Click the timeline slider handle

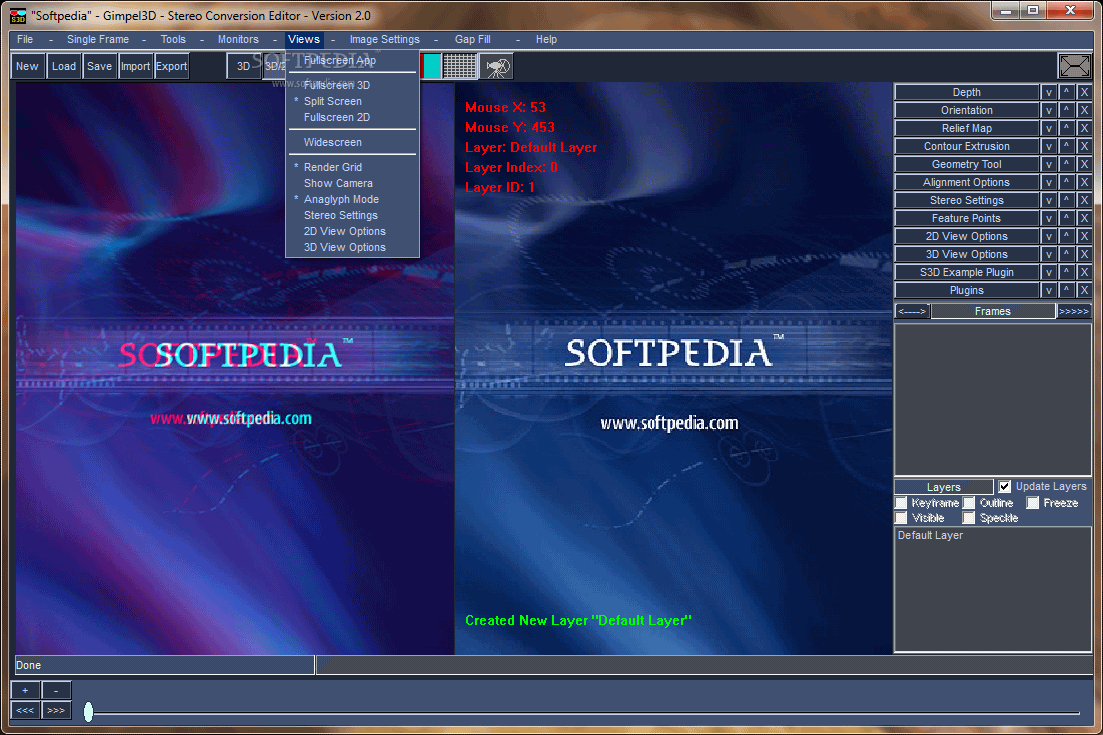pos(89,712)
